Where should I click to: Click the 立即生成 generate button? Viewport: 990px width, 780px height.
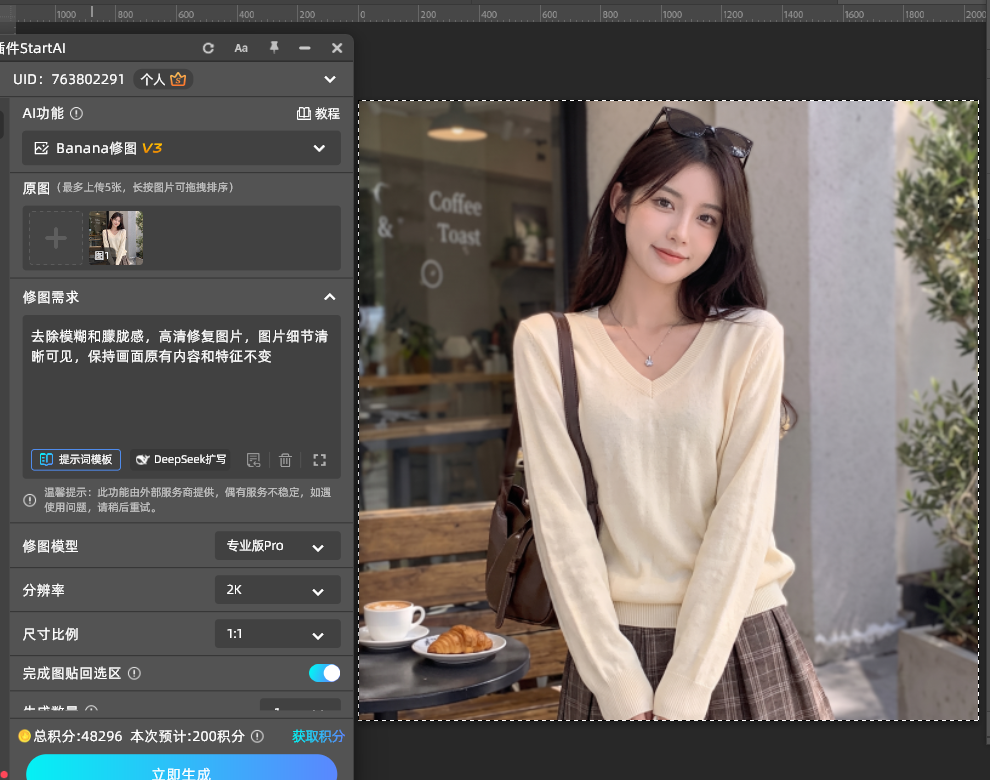(x=181, y=768)
